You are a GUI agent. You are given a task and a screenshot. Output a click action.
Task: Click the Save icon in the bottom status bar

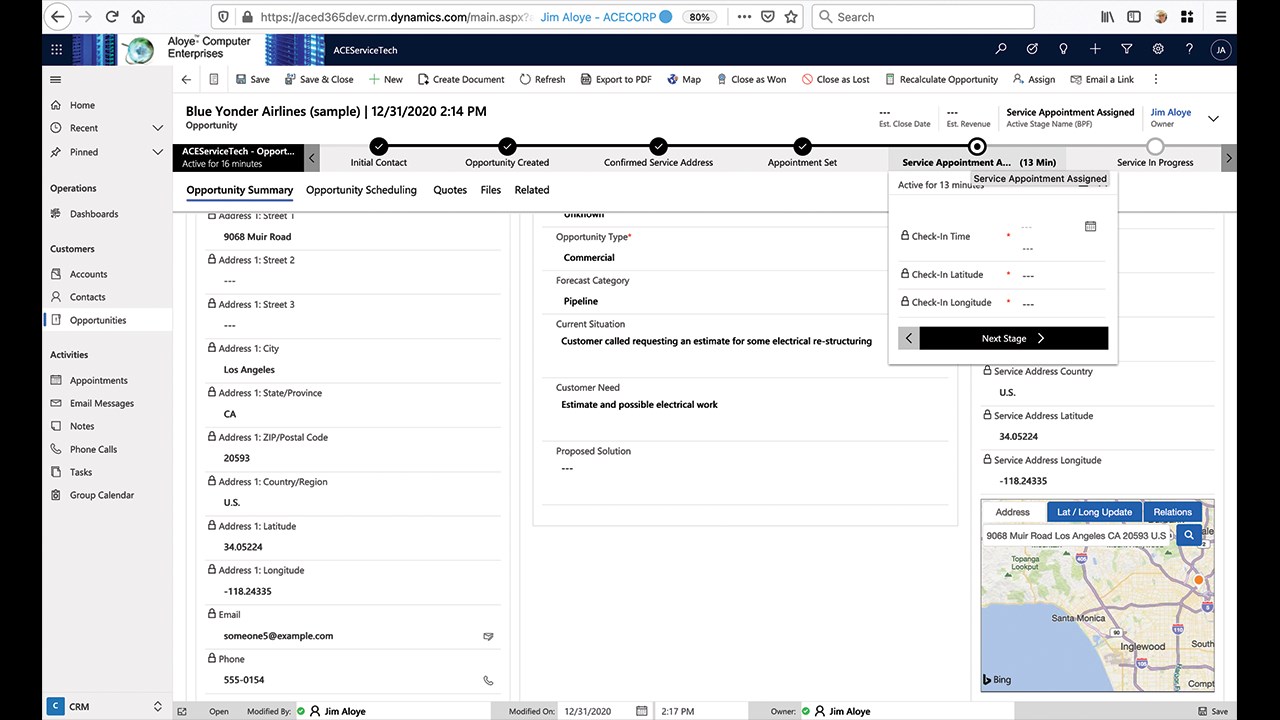click(1212, 712)
